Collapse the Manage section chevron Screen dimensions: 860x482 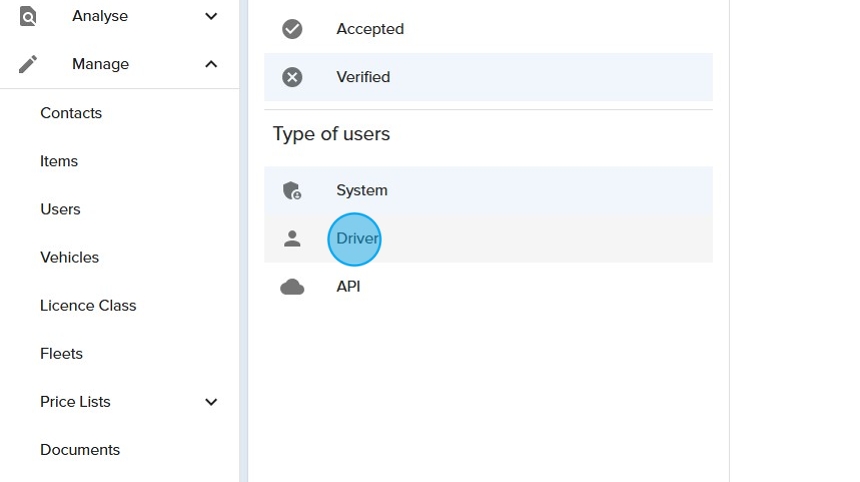211,64
